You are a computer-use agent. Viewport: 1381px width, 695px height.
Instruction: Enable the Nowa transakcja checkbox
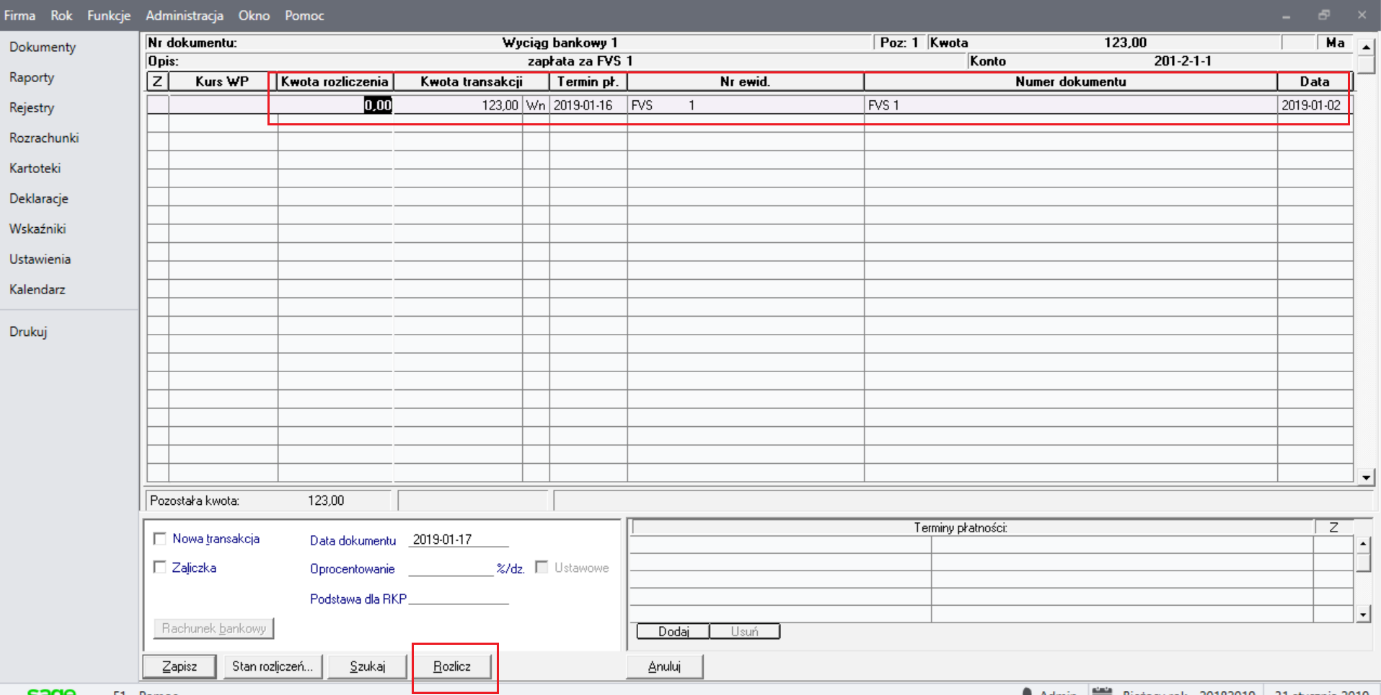(159, 538)
